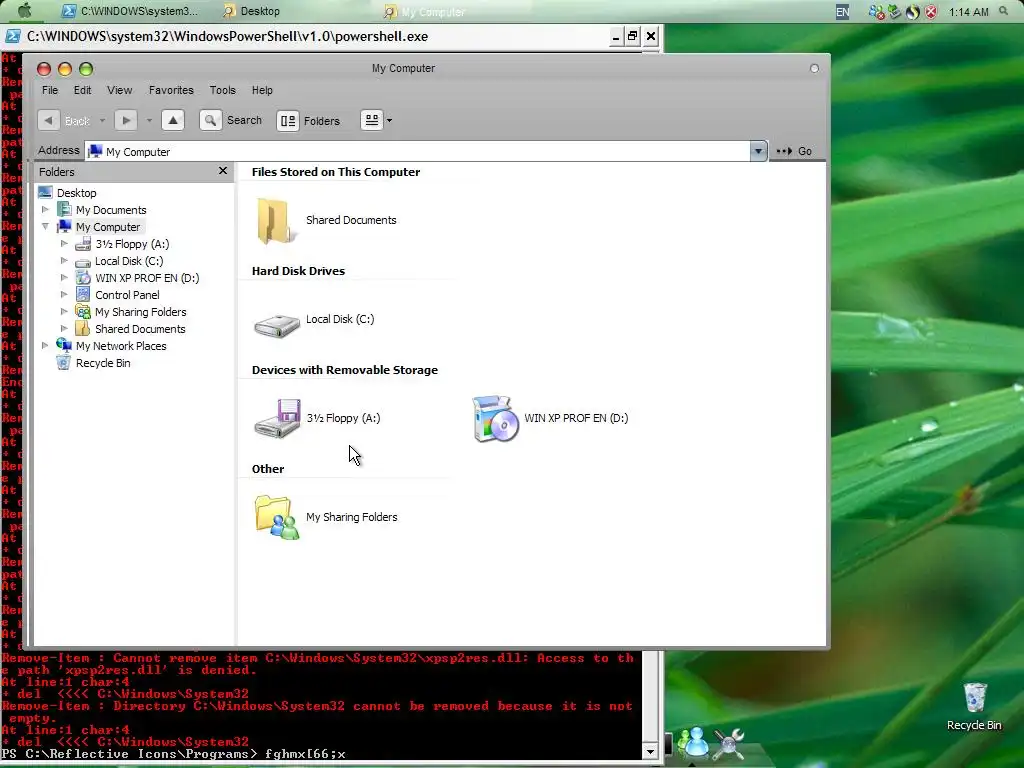1024x768 pixels.
Task: Select Shared Documents in the tree
Action: [x=140, y=328]
